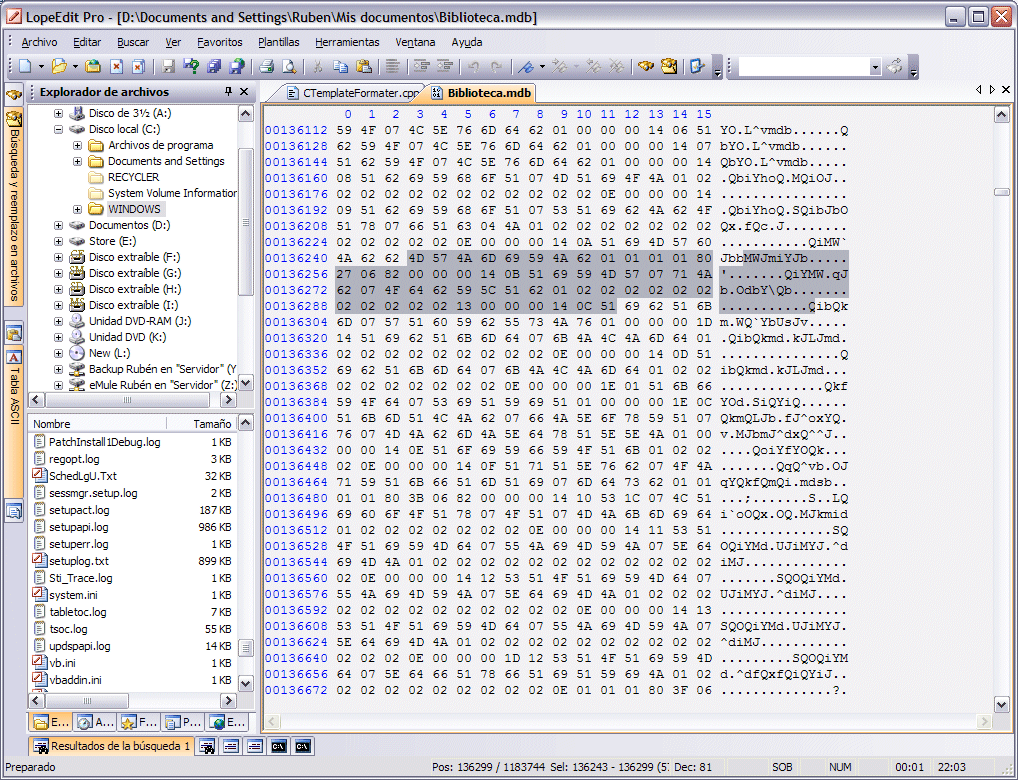Click the Print icon
Screen dimensions: 1018x780
coord(266,66)
